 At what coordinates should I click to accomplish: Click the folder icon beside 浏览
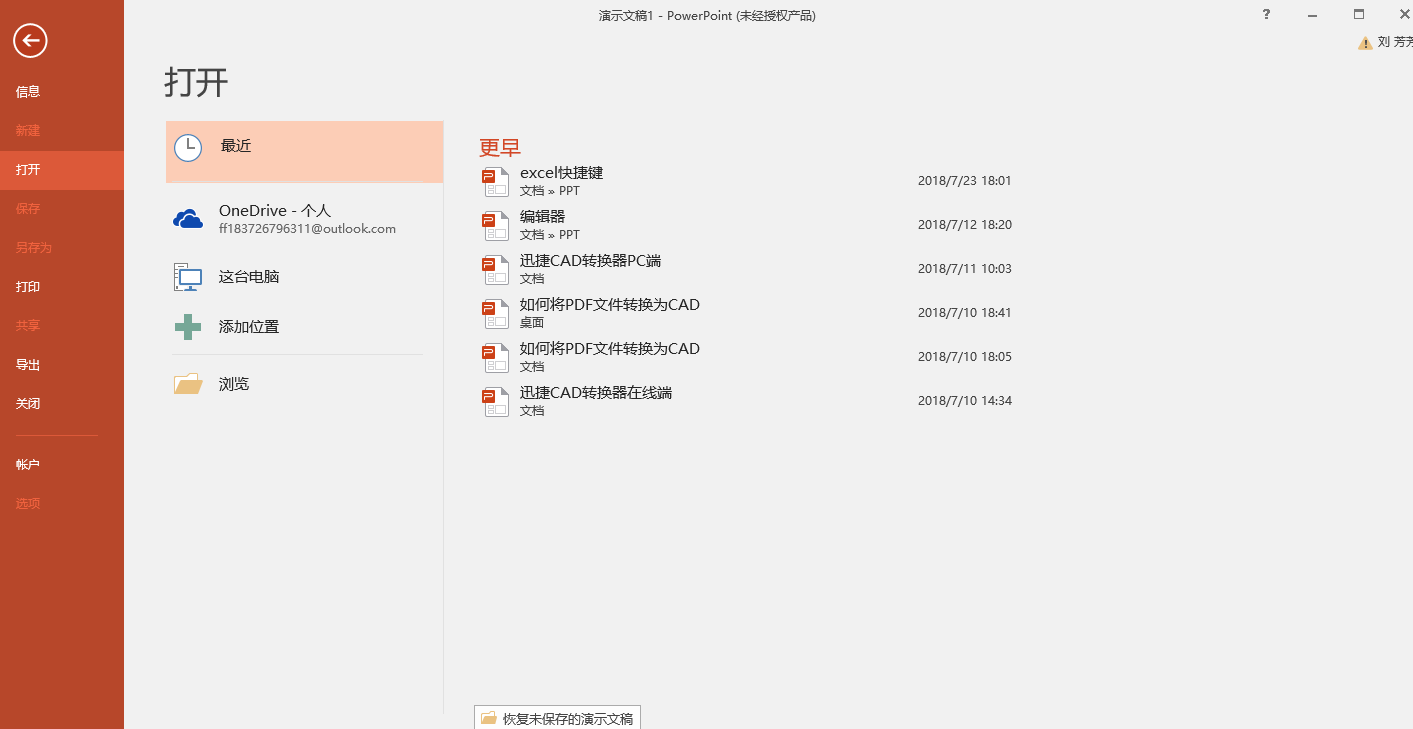[188, 384]
